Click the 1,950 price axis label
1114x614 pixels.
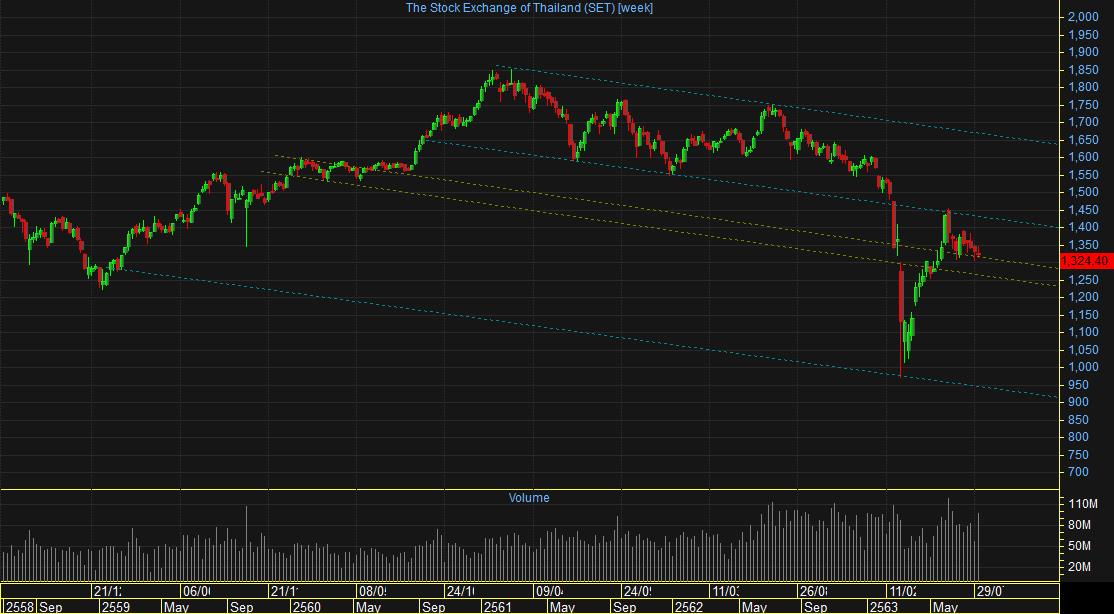pos(1083,35)
